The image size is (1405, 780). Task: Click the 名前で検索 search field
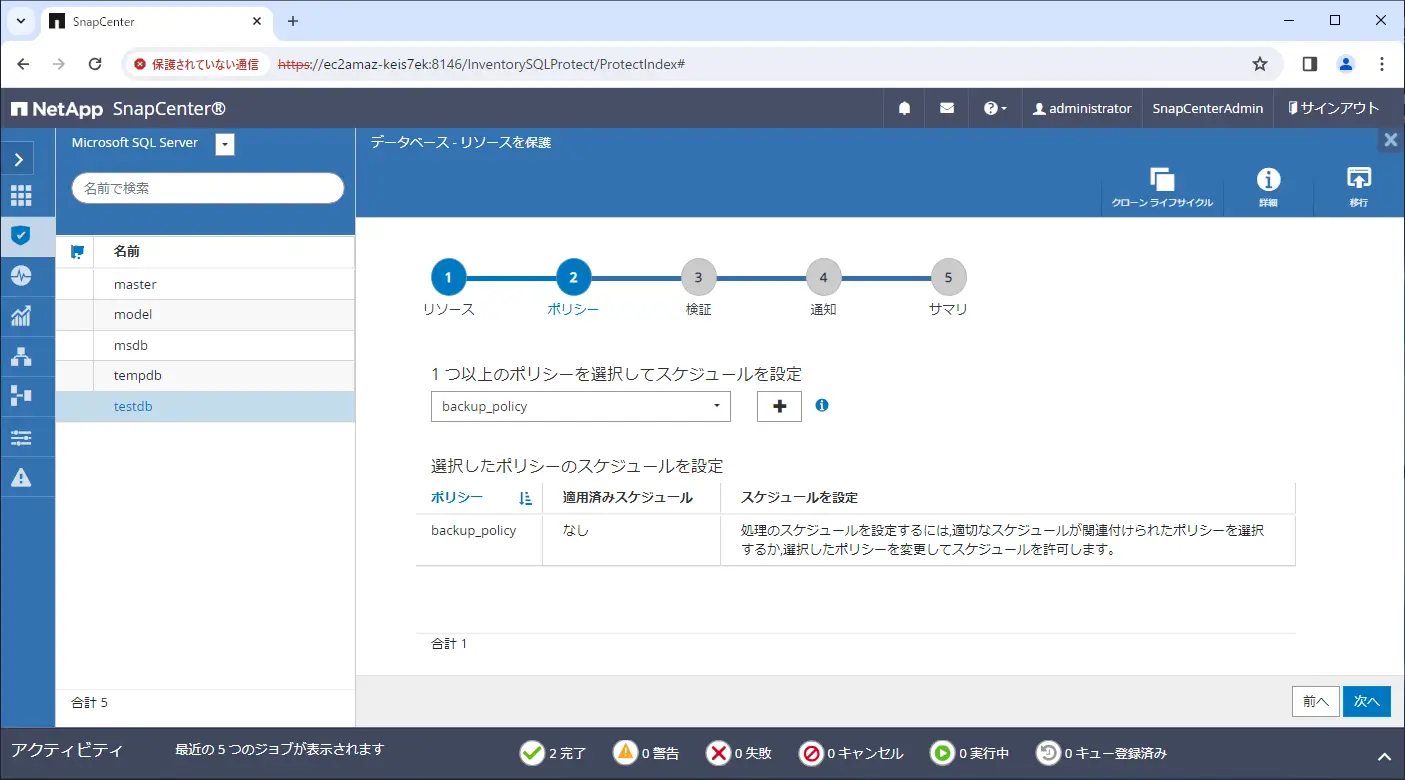tap(208, 188)
